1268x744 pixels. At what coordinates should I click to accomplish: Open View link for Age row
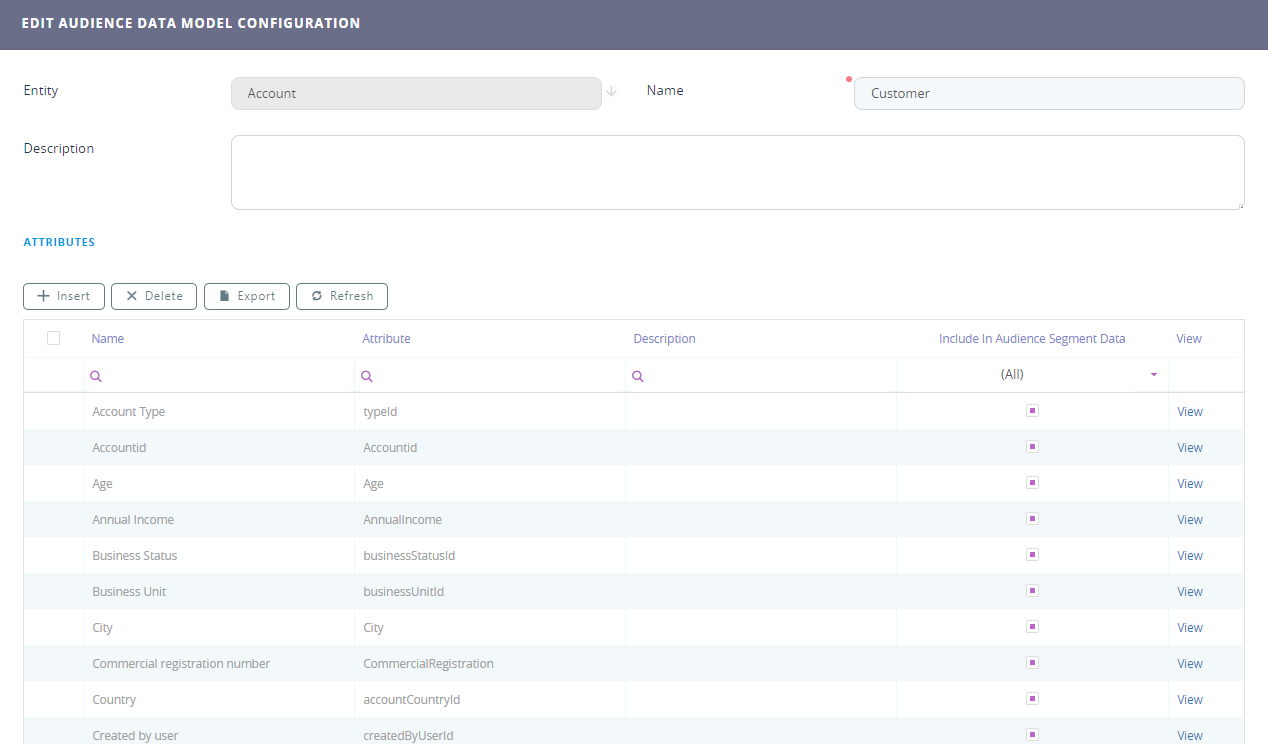click(x=1189, y=484)
